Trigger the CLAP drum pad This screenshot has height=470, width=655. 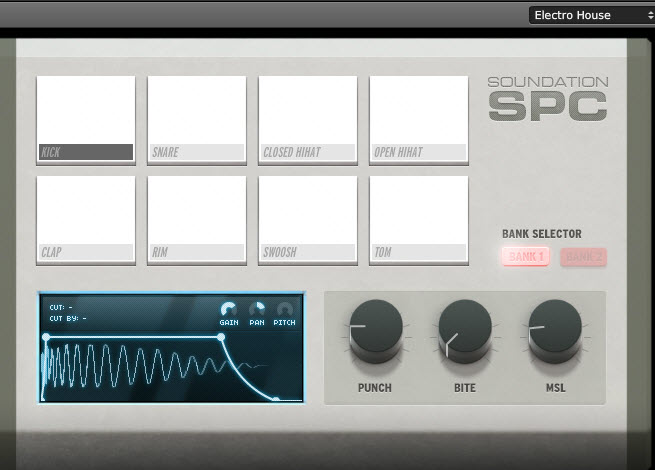(86, 220)
